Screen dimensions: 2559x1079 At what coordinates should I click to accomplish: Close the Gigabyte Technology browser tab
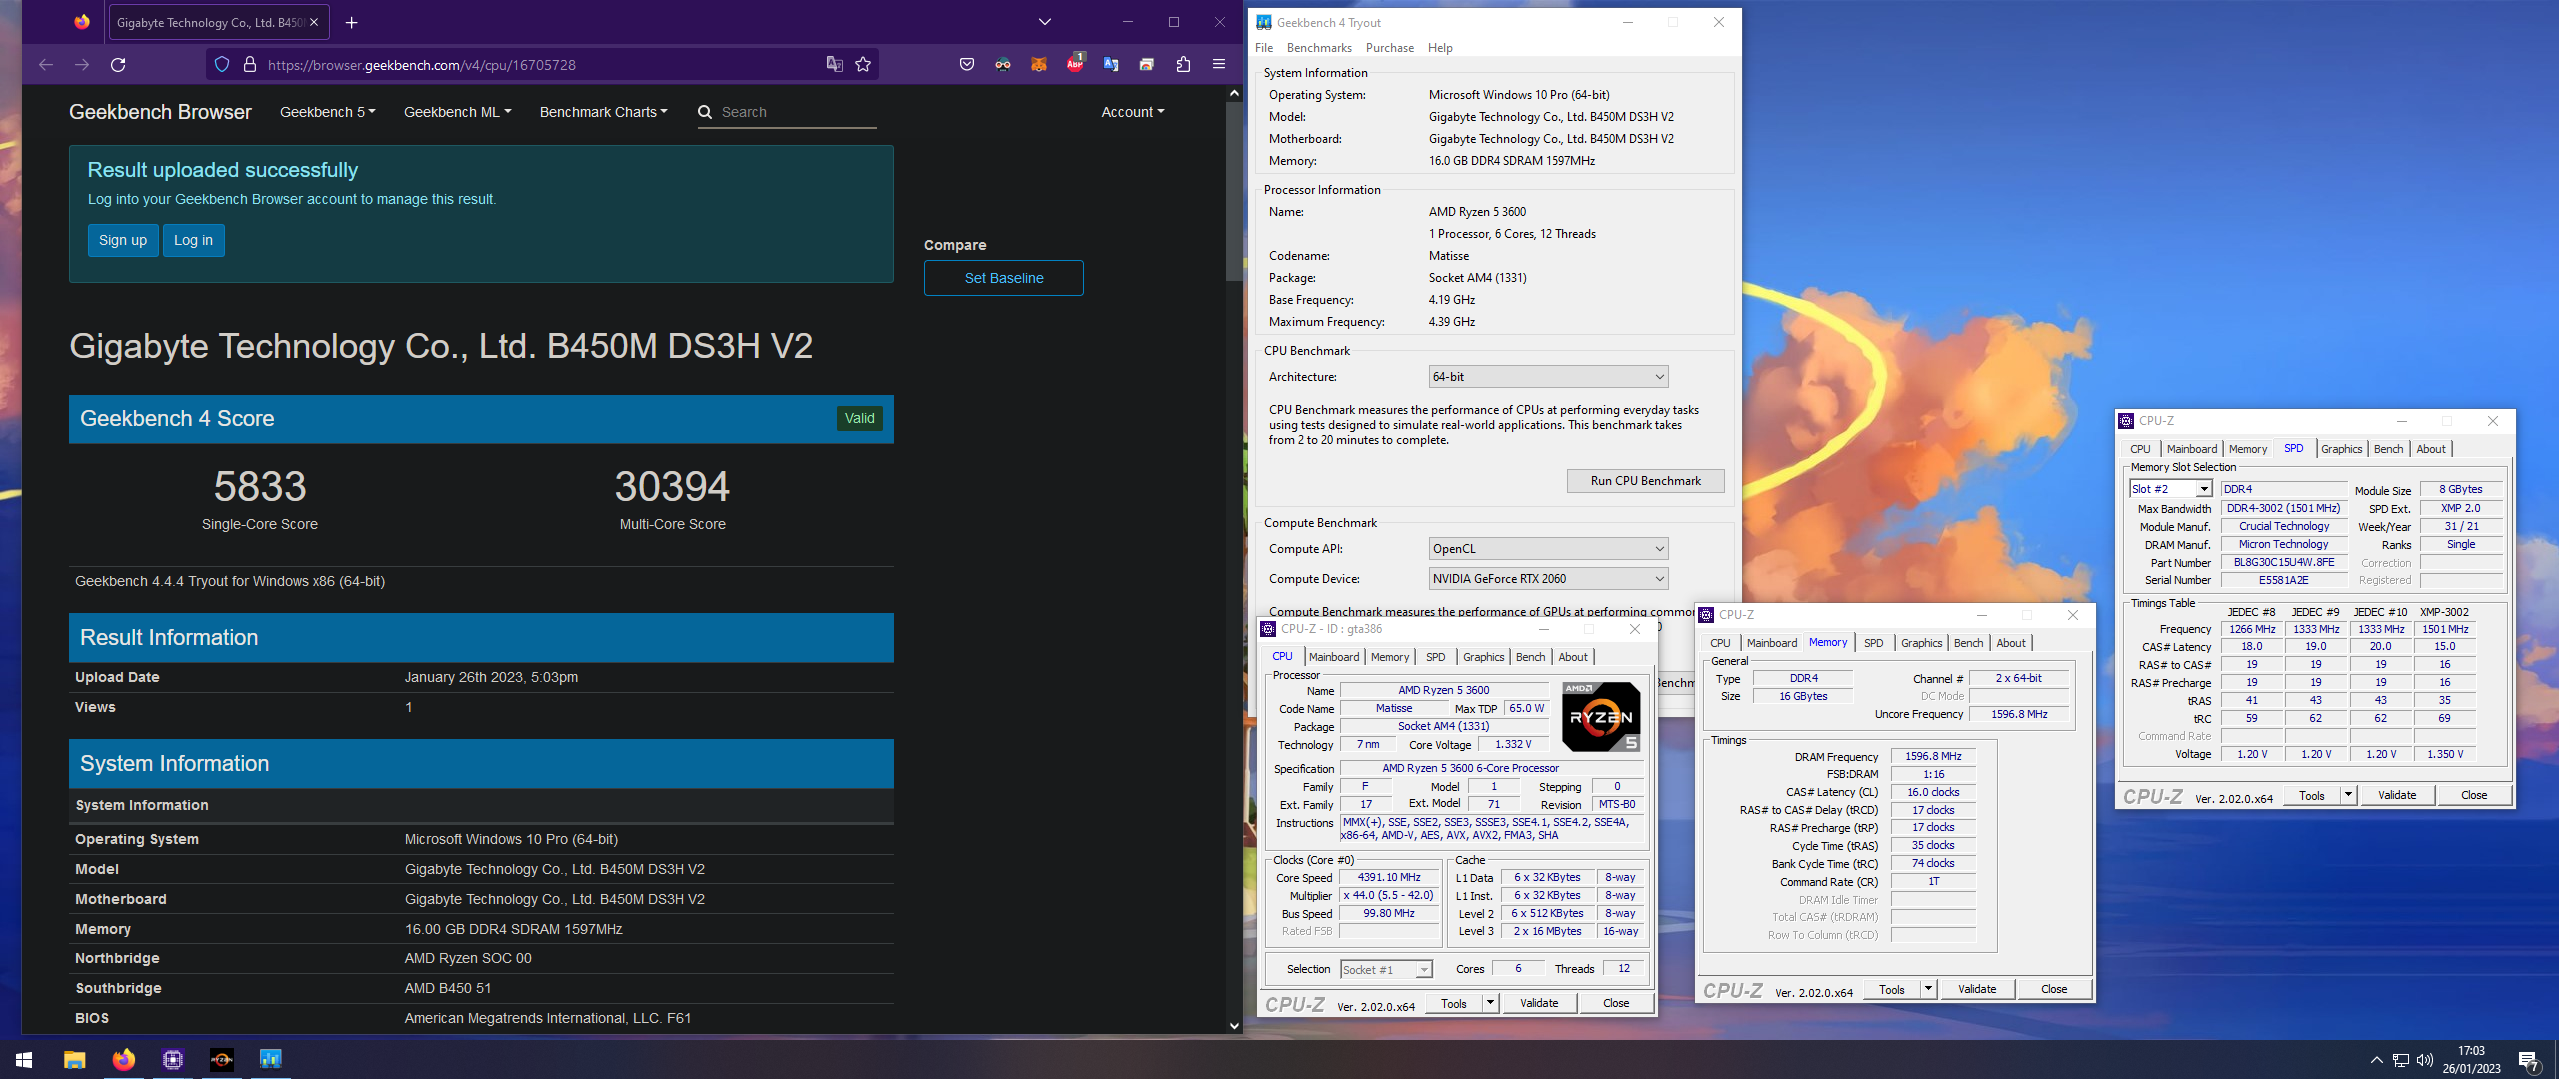pyautogui.click(x=314, y=22)
